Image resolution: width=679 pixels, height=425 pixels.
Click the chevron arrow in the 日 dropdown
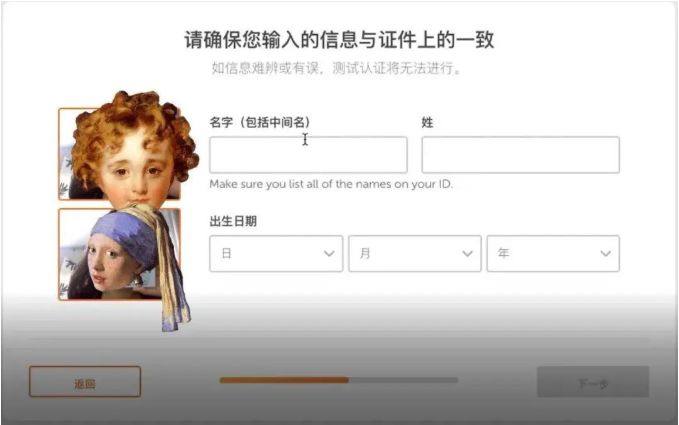329,254
